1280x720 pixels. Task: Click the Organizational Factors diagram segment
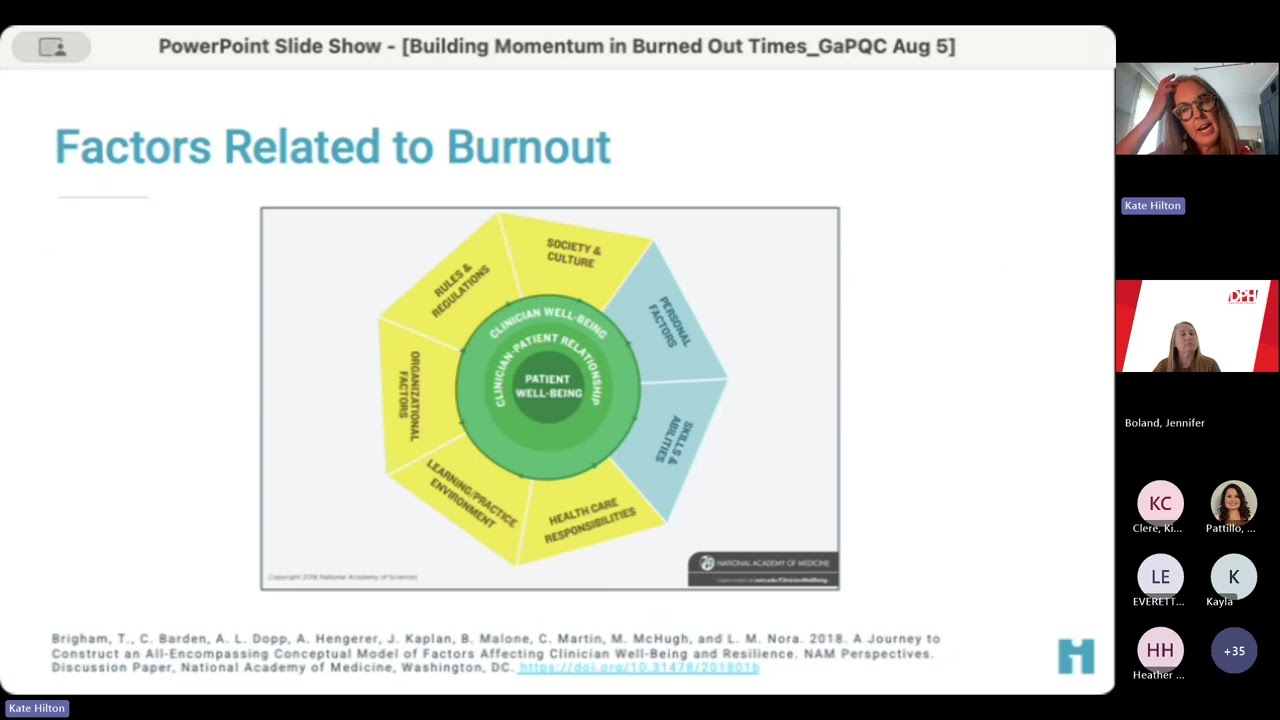coord(415,395)
